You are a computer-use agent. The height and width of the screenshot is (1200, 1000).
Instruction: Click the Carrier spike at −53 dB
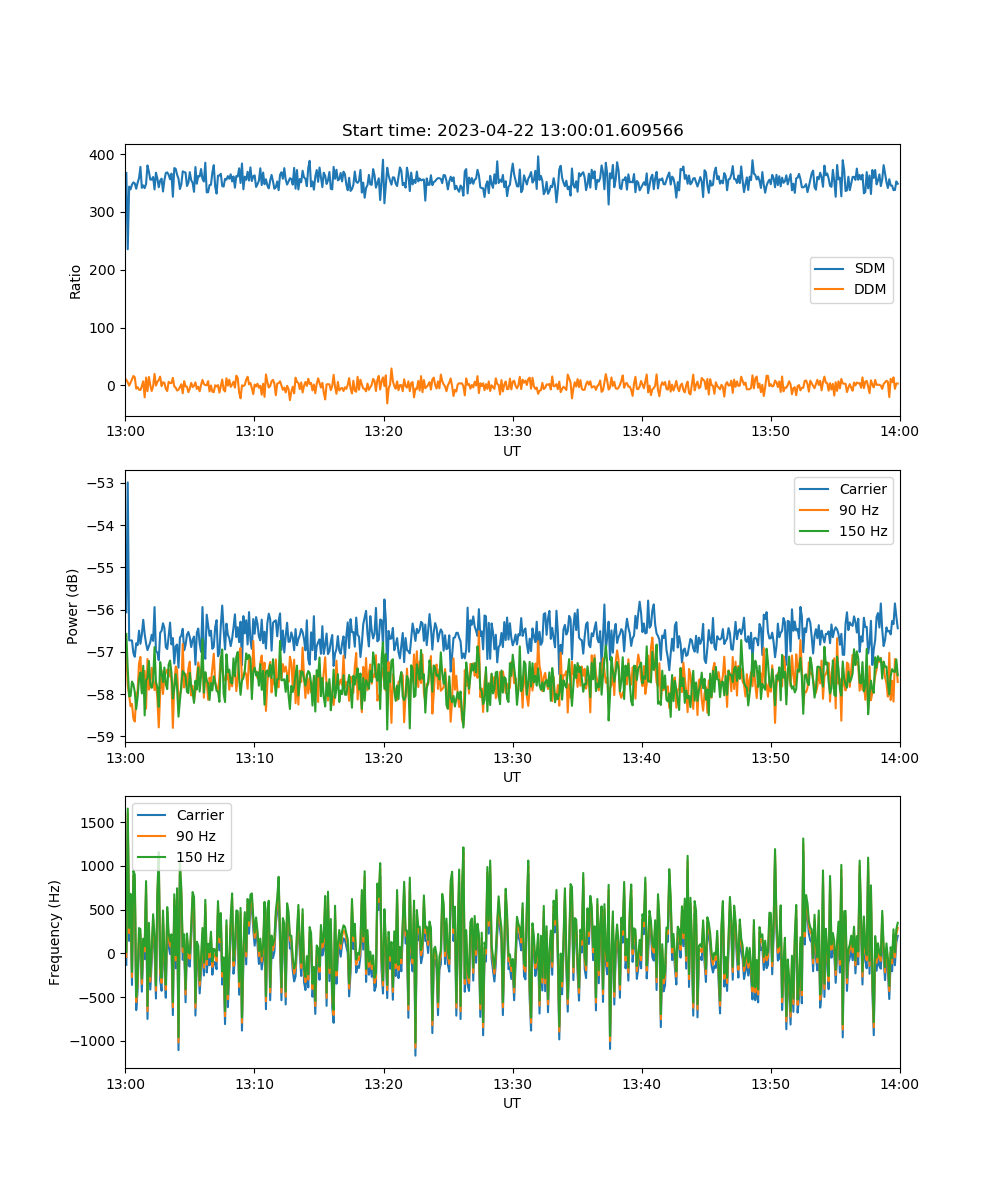[127, 484]
